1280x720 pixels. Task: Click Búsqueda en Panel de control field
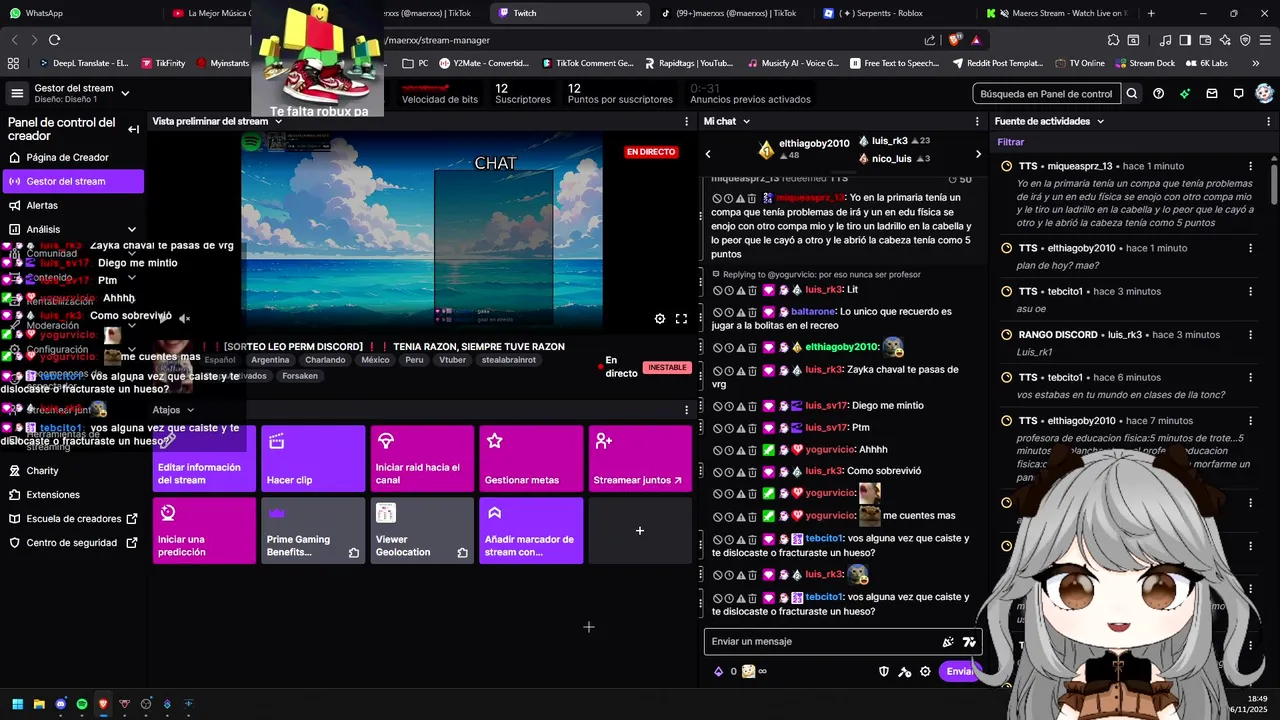[1047, 93]
